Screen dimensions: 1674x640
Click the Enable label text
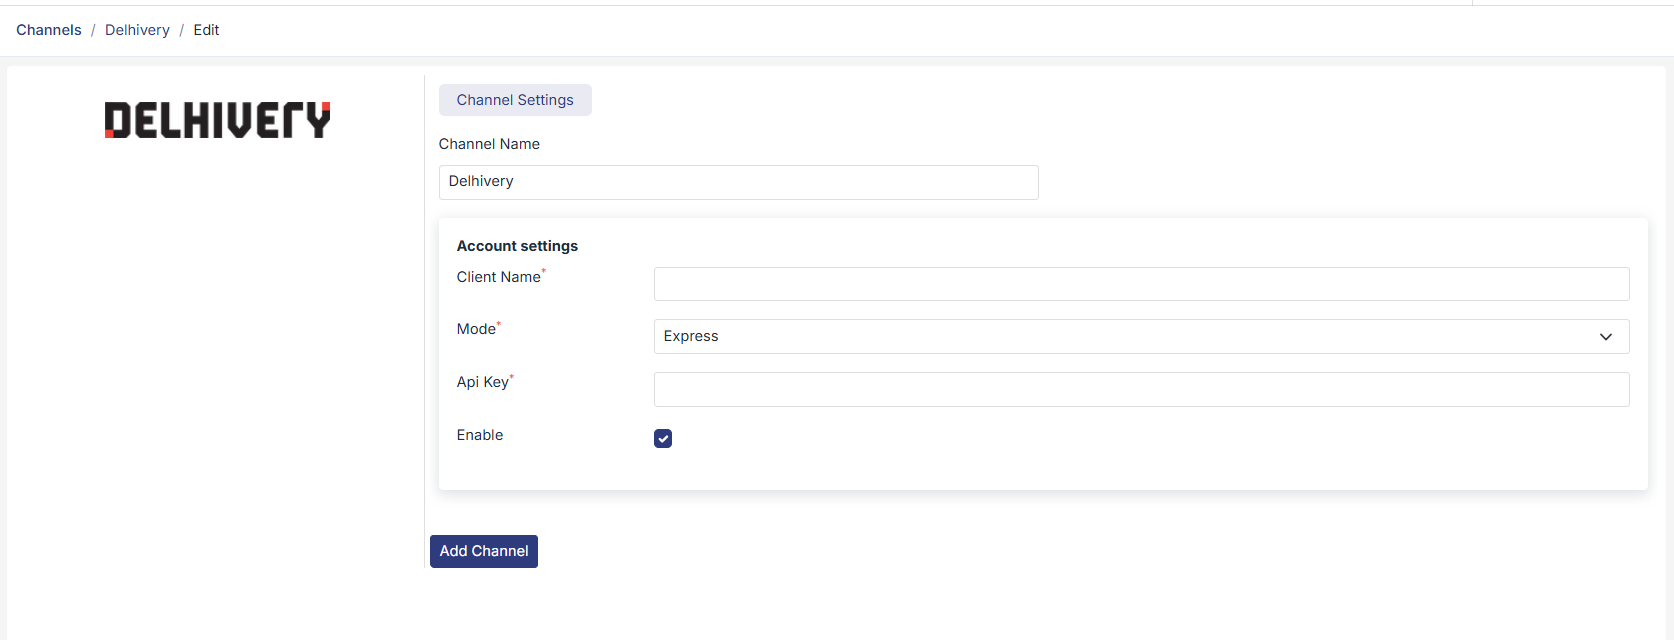click(480, 435)
